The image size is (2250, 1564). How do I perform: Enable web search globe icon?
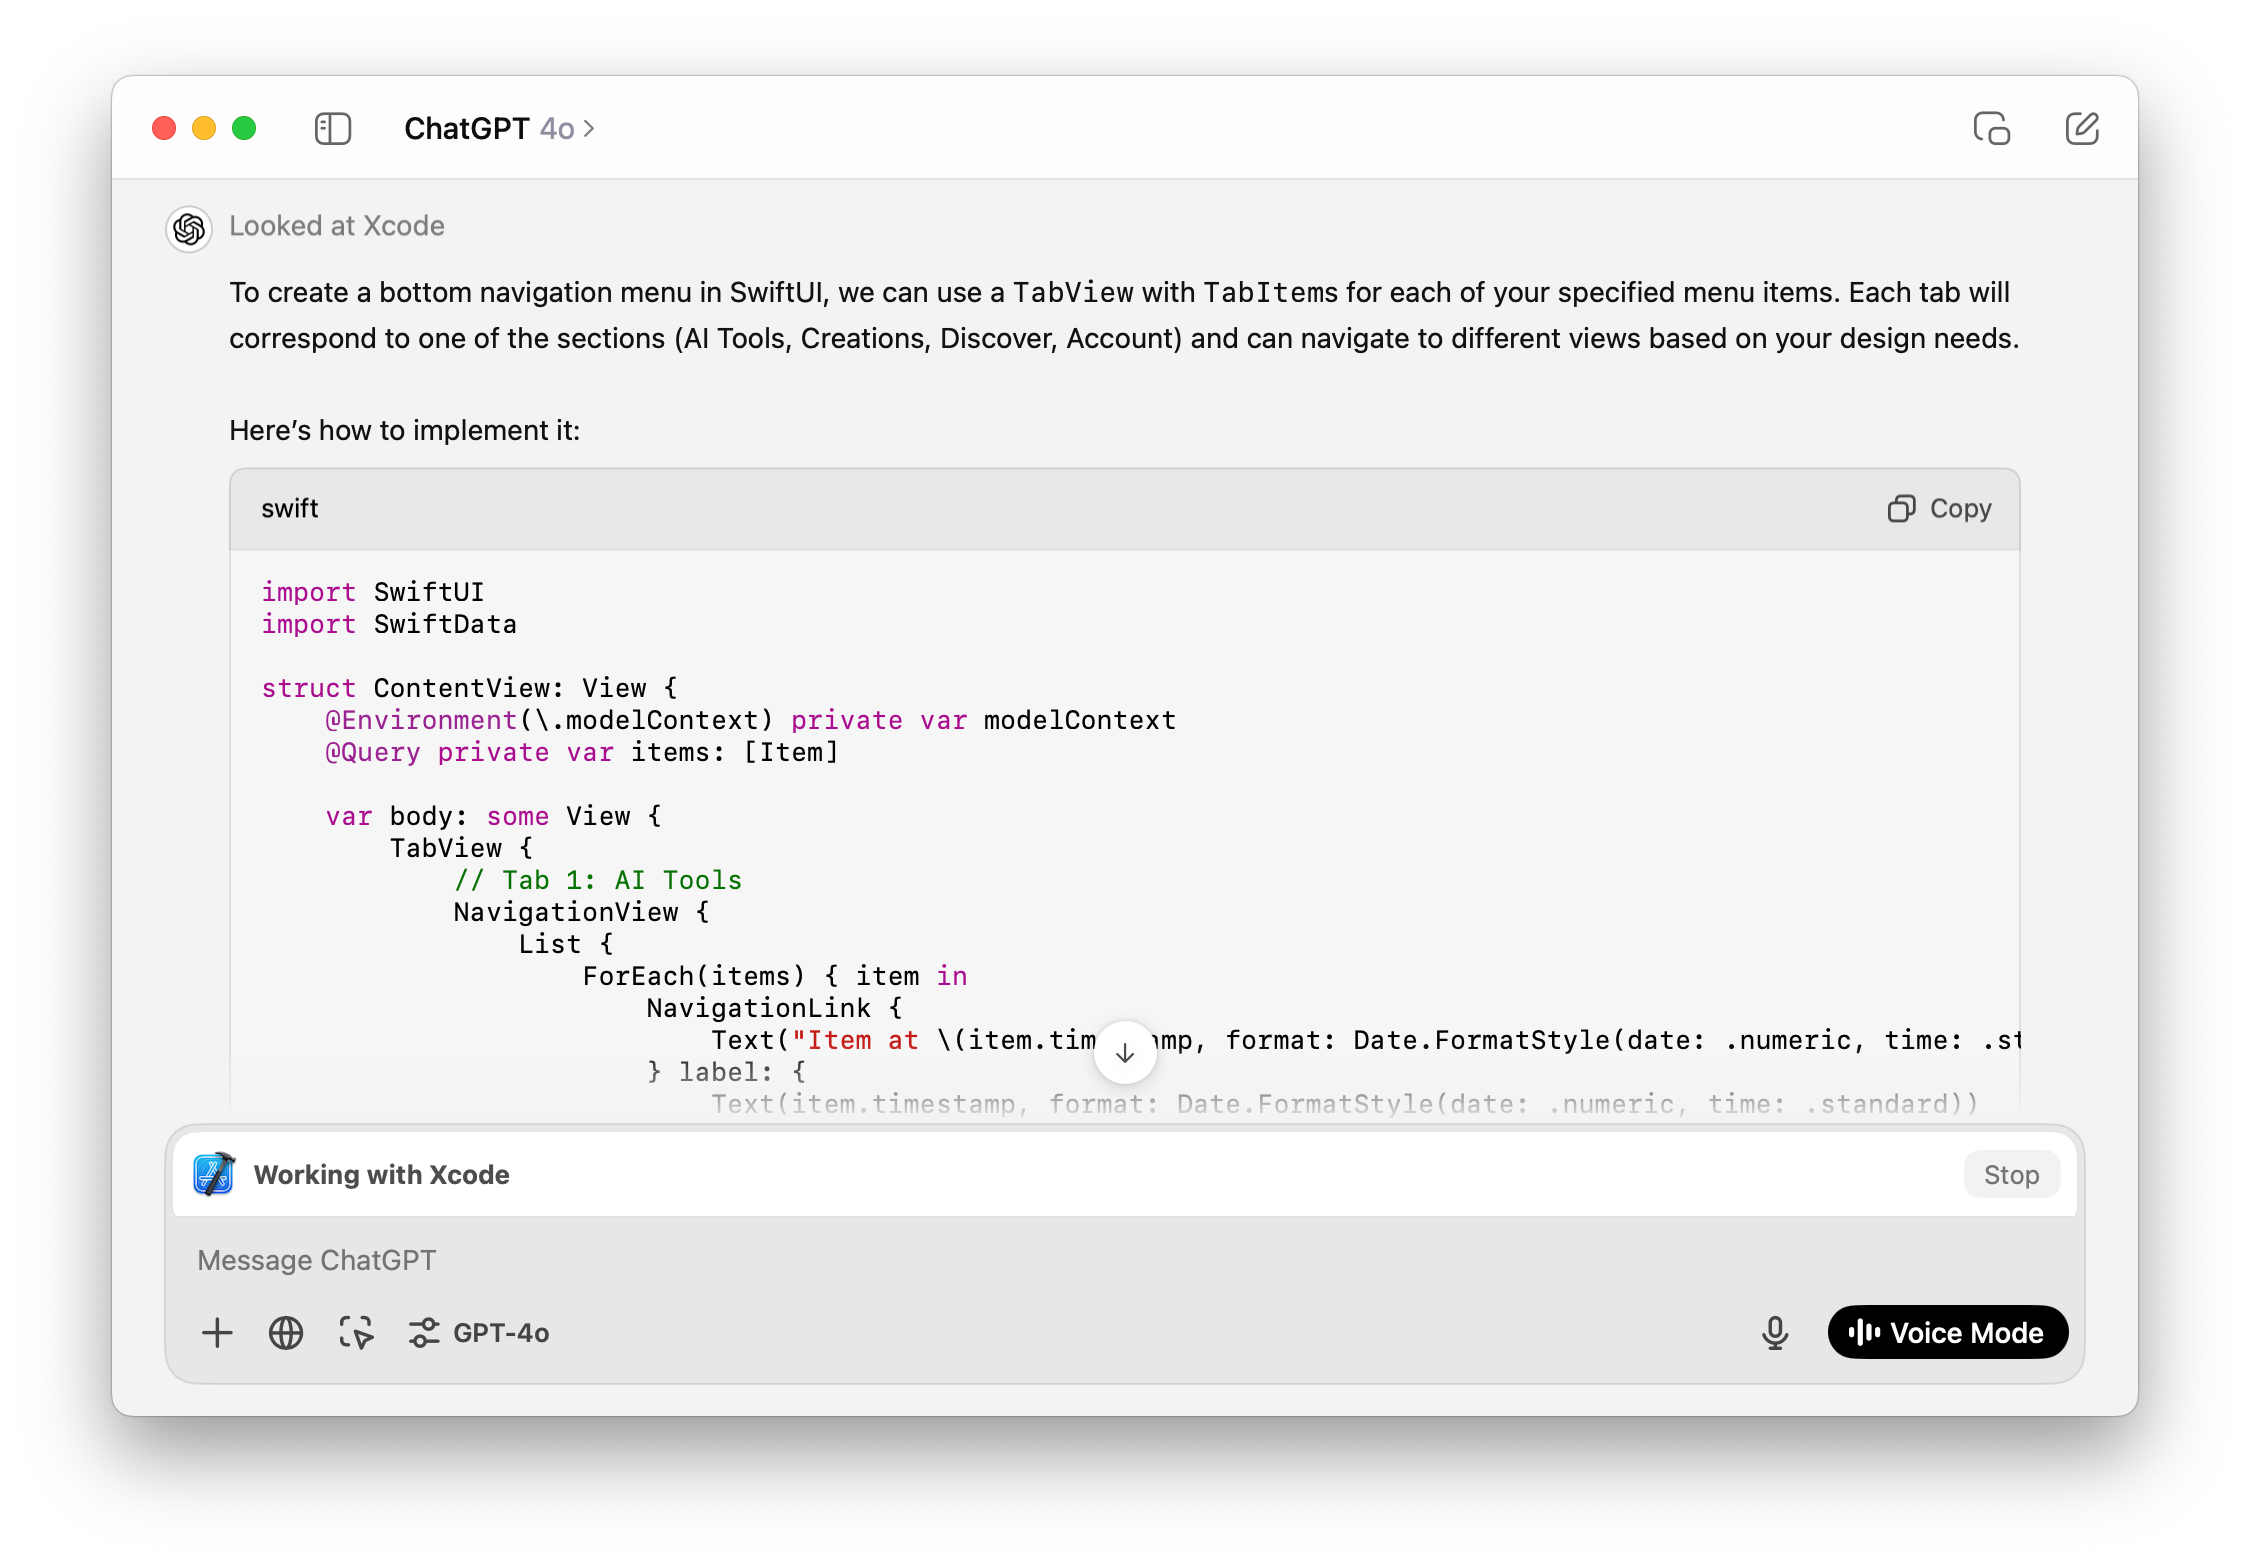(286, 1333)
